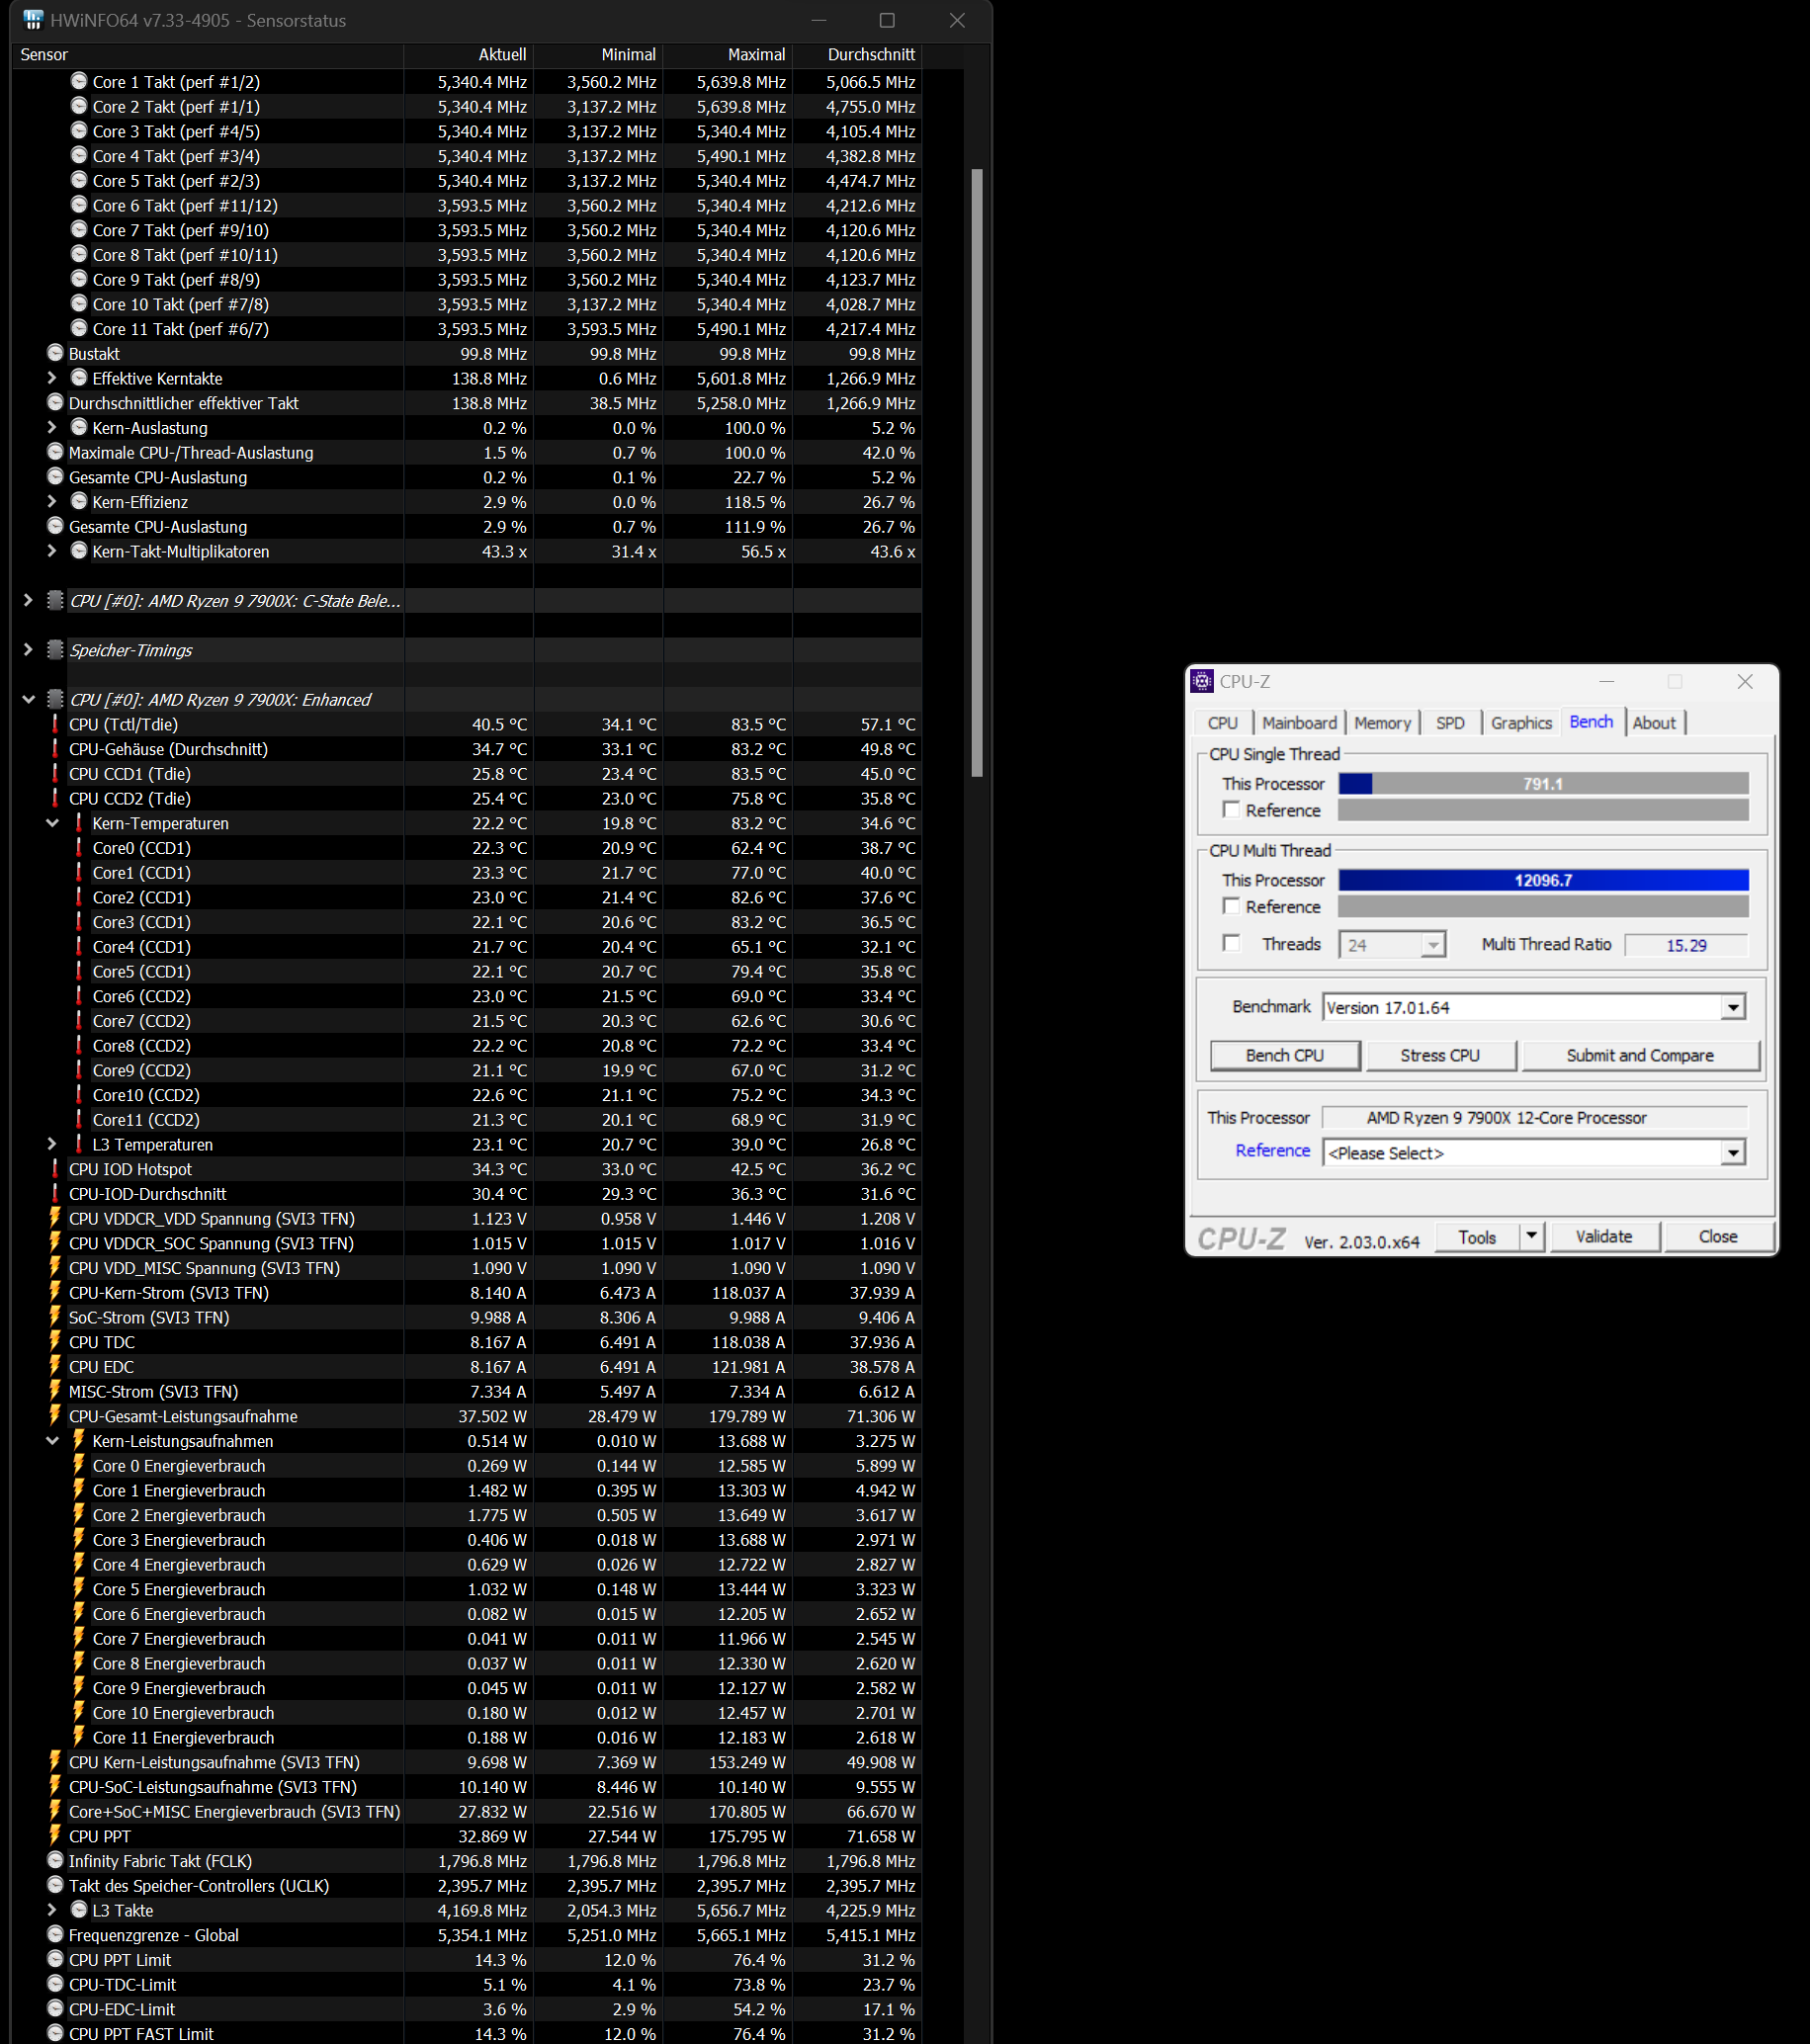
Task: Click the Aktuell column header
Action: (x=468, y=55)
